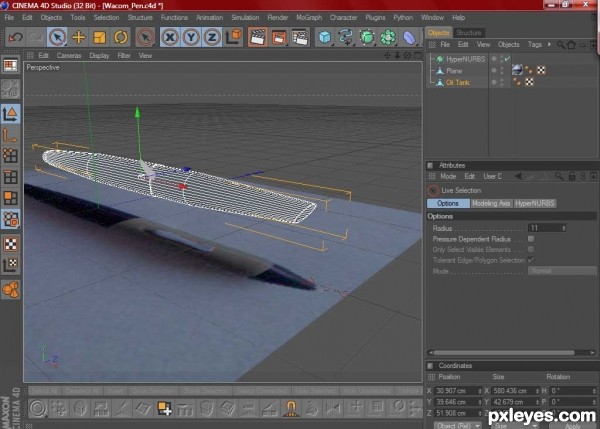
Task: Open the green NURBS objects icon
Action: (367, 37)
